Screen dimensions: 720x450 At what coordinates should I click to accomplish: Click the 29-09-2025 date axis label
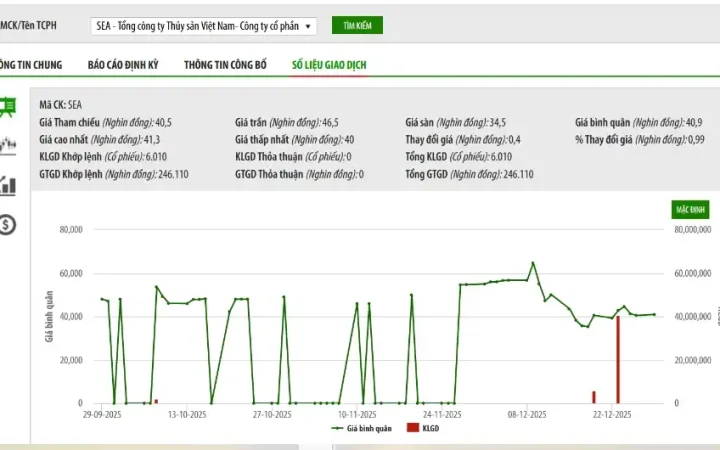tap(102, 415)
